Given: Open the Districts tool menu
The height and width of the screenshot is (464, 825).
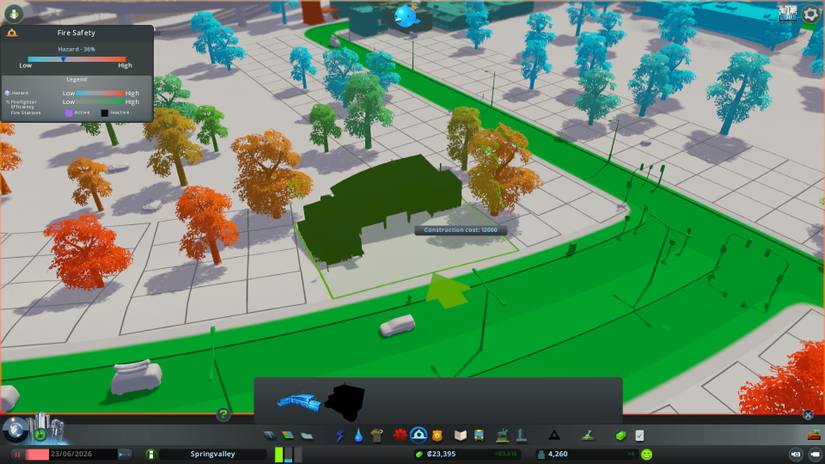Looking at the screenshot, I should coord(307,436).
